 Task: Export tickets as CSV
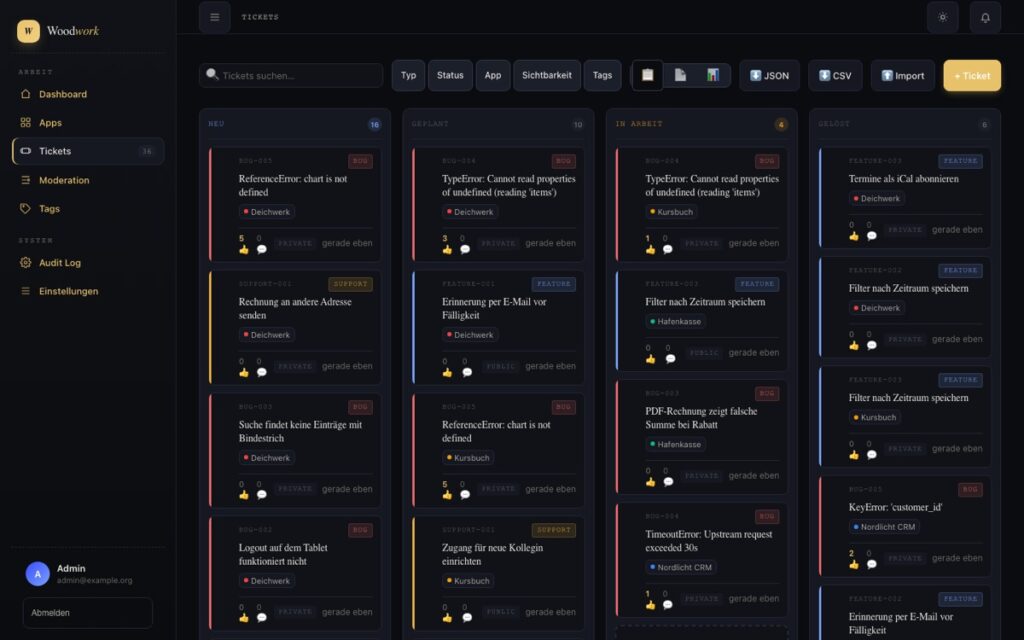coord(835,75)
